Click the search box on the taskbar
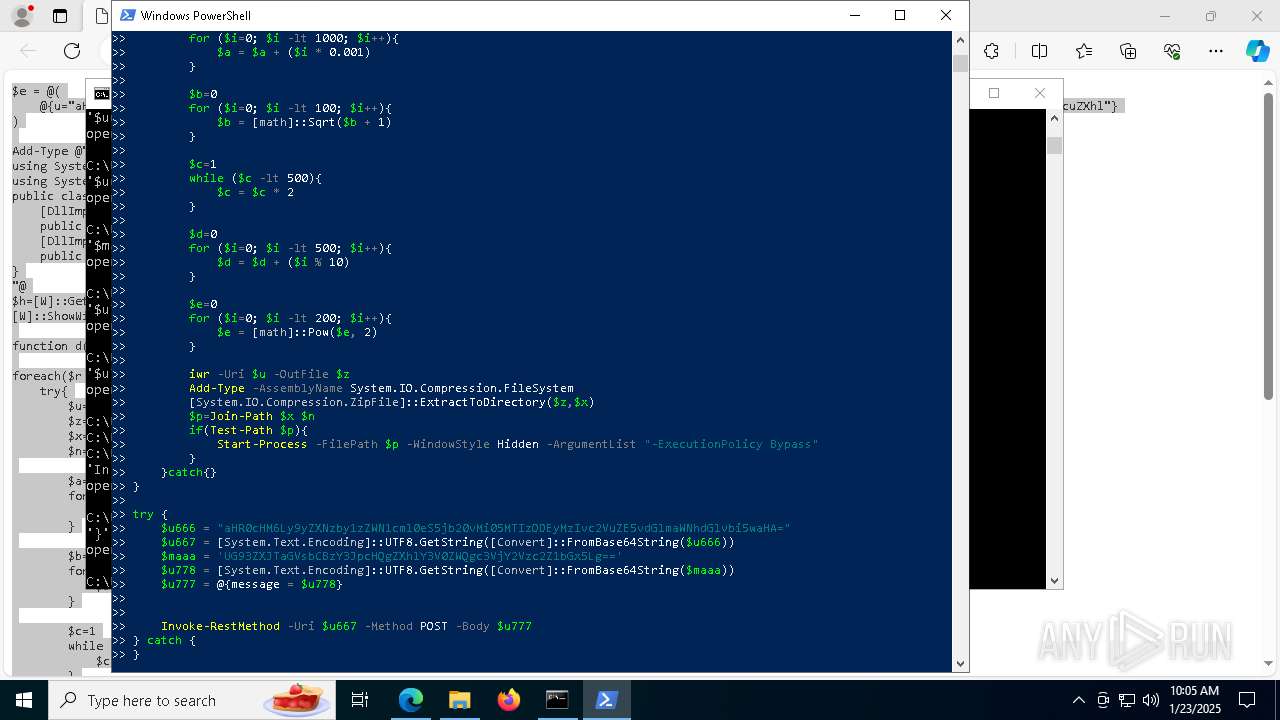The height and width of the screenshot is (720, 1280). (193, 700)
